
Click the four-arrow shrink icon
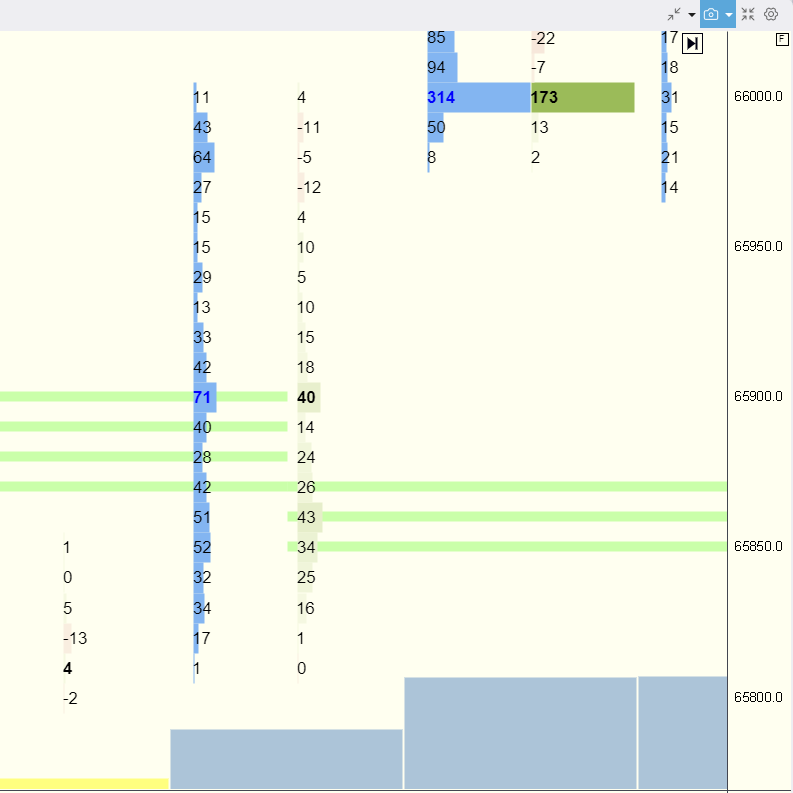point(748,14)
